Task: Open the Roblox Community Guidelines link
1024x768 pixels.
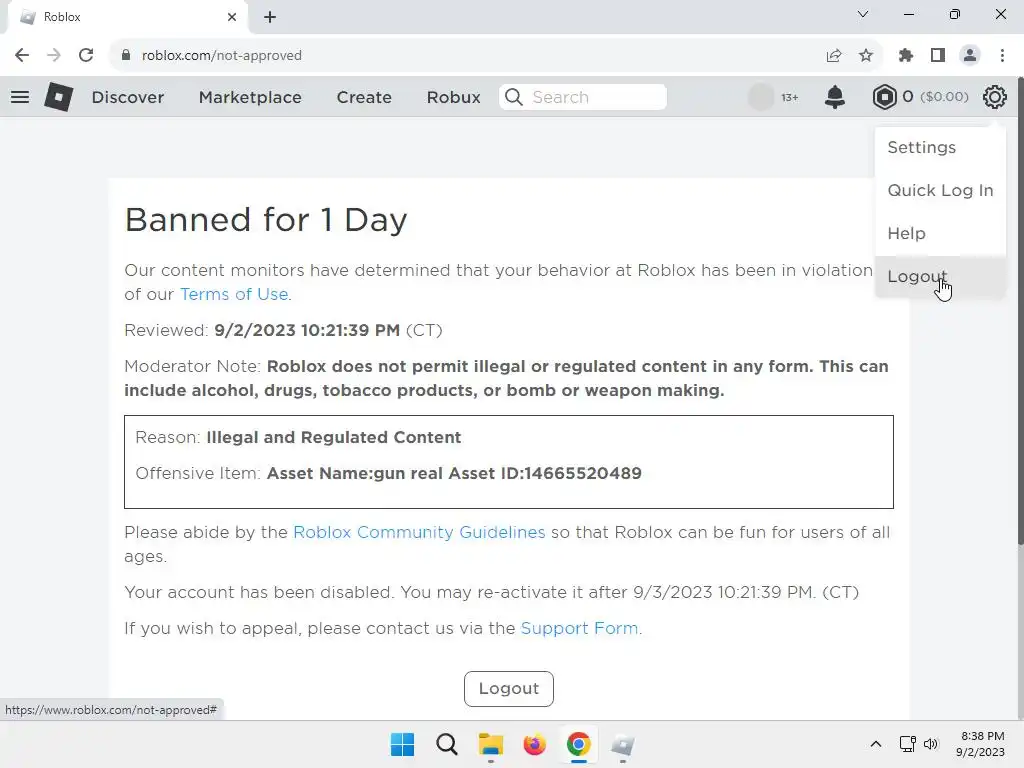Action: point(419,532)
